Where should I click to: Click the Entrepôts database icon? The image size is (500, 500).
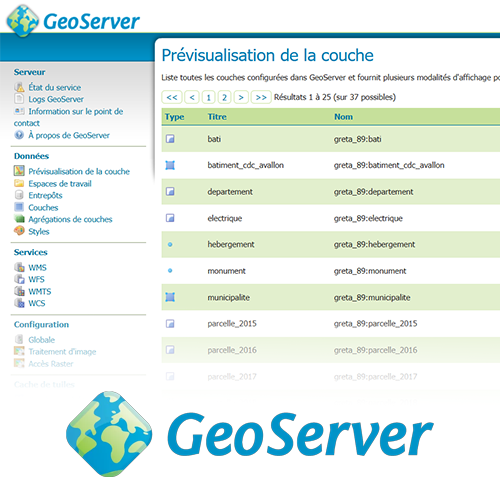pyautogui.click(x=19, y=195)
